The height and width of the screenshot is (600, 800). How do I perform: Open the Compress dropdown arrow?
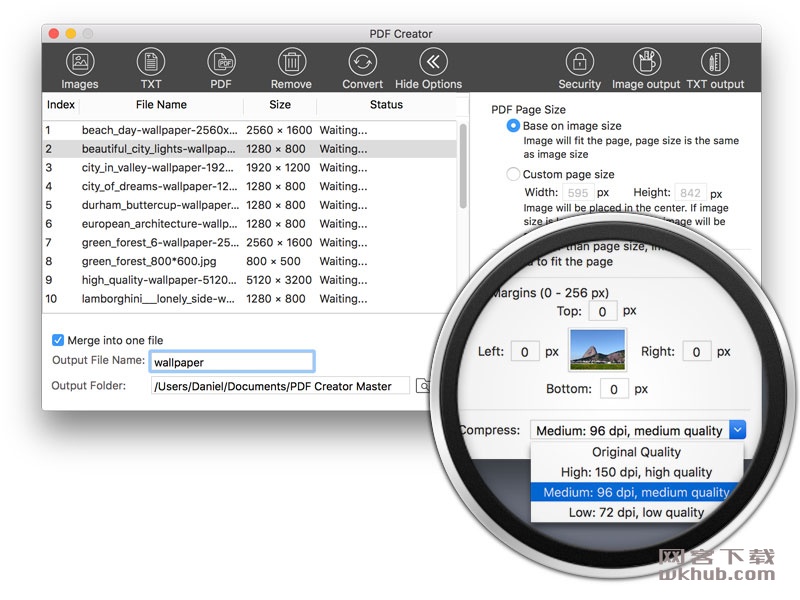[x=738, y=430]
